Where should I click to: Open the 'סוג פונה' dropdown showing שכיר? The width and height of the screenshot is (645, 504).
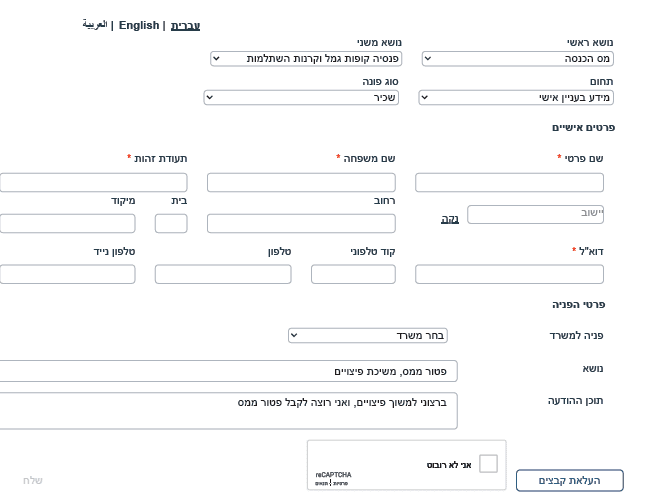click(301, 98)
